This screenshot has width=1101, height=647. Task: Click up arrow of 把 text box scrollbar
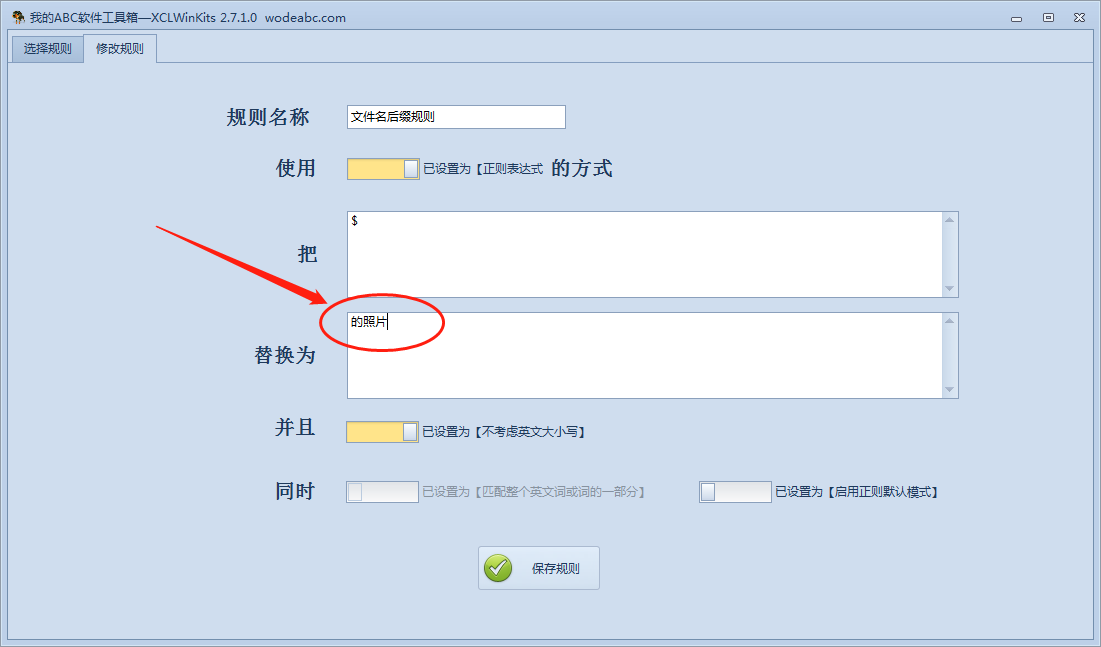[949, 220]
